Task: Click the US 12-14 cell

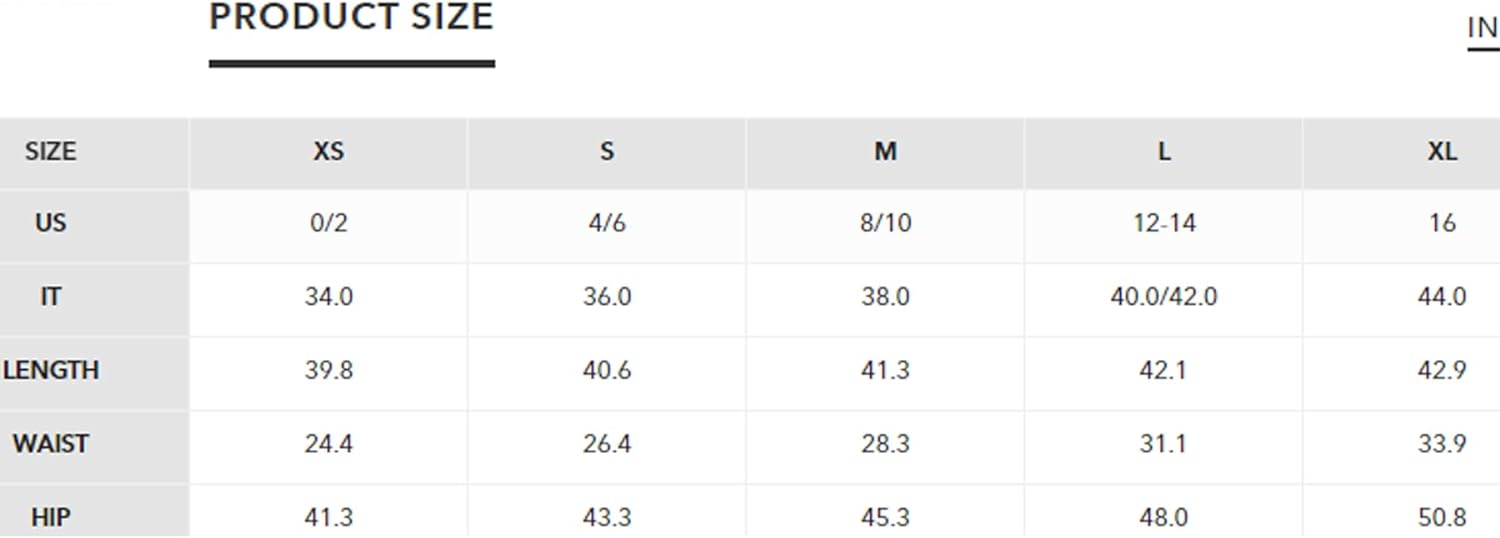Action: [x=1163, y=223]
